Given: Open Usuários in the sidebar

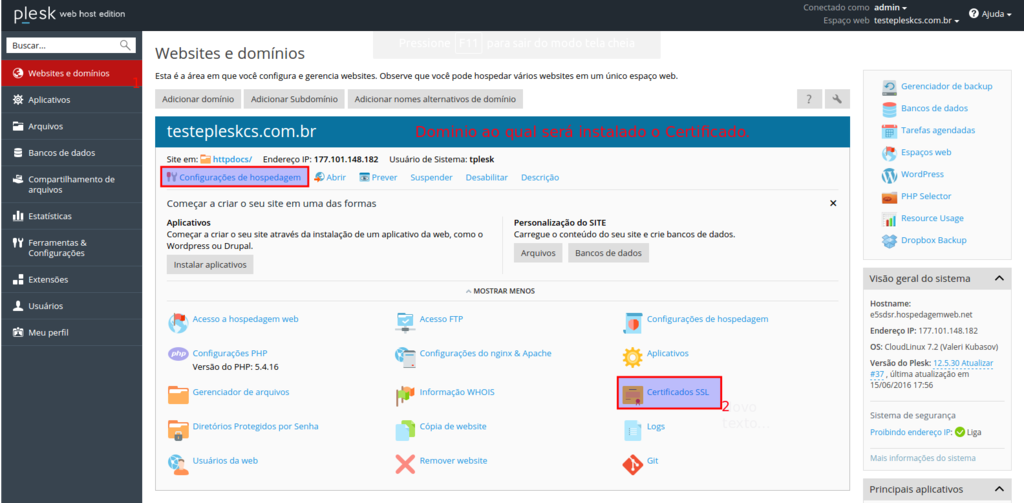Looking at the screenshot, I should pos(71,306).
